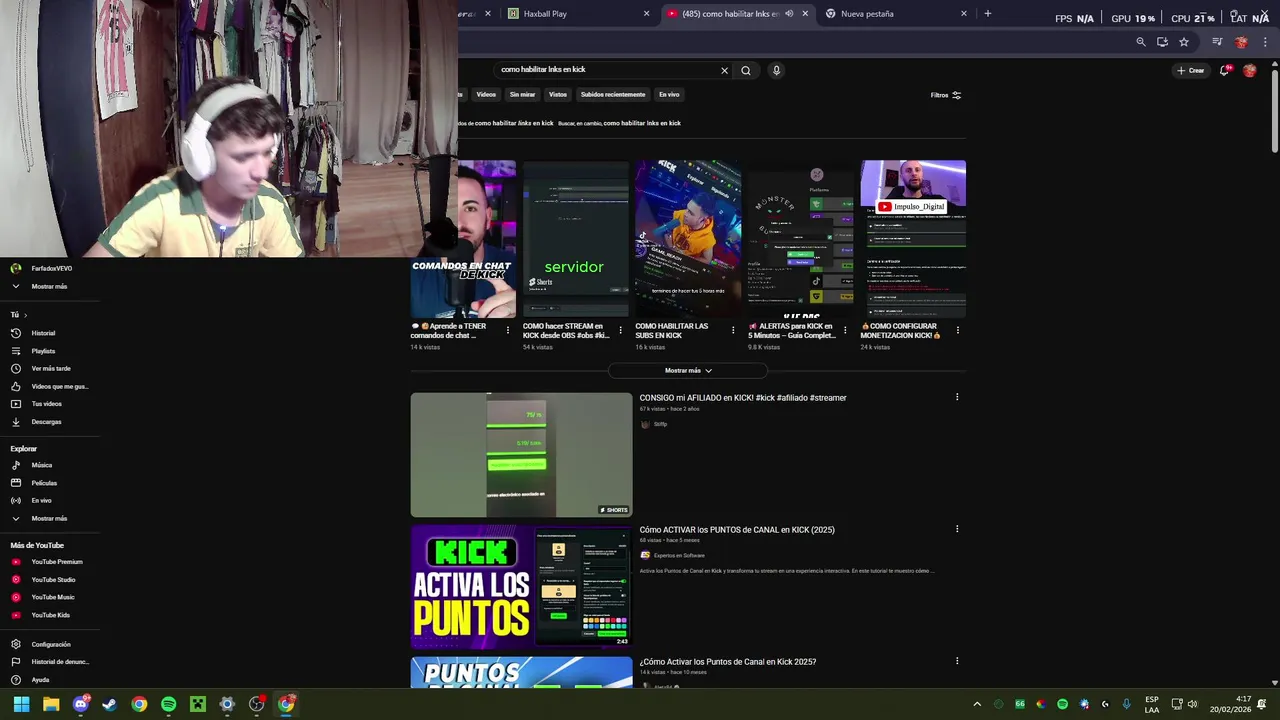Open options for Cómo ACTIVAR los PUNTOS video

(957, 529)
